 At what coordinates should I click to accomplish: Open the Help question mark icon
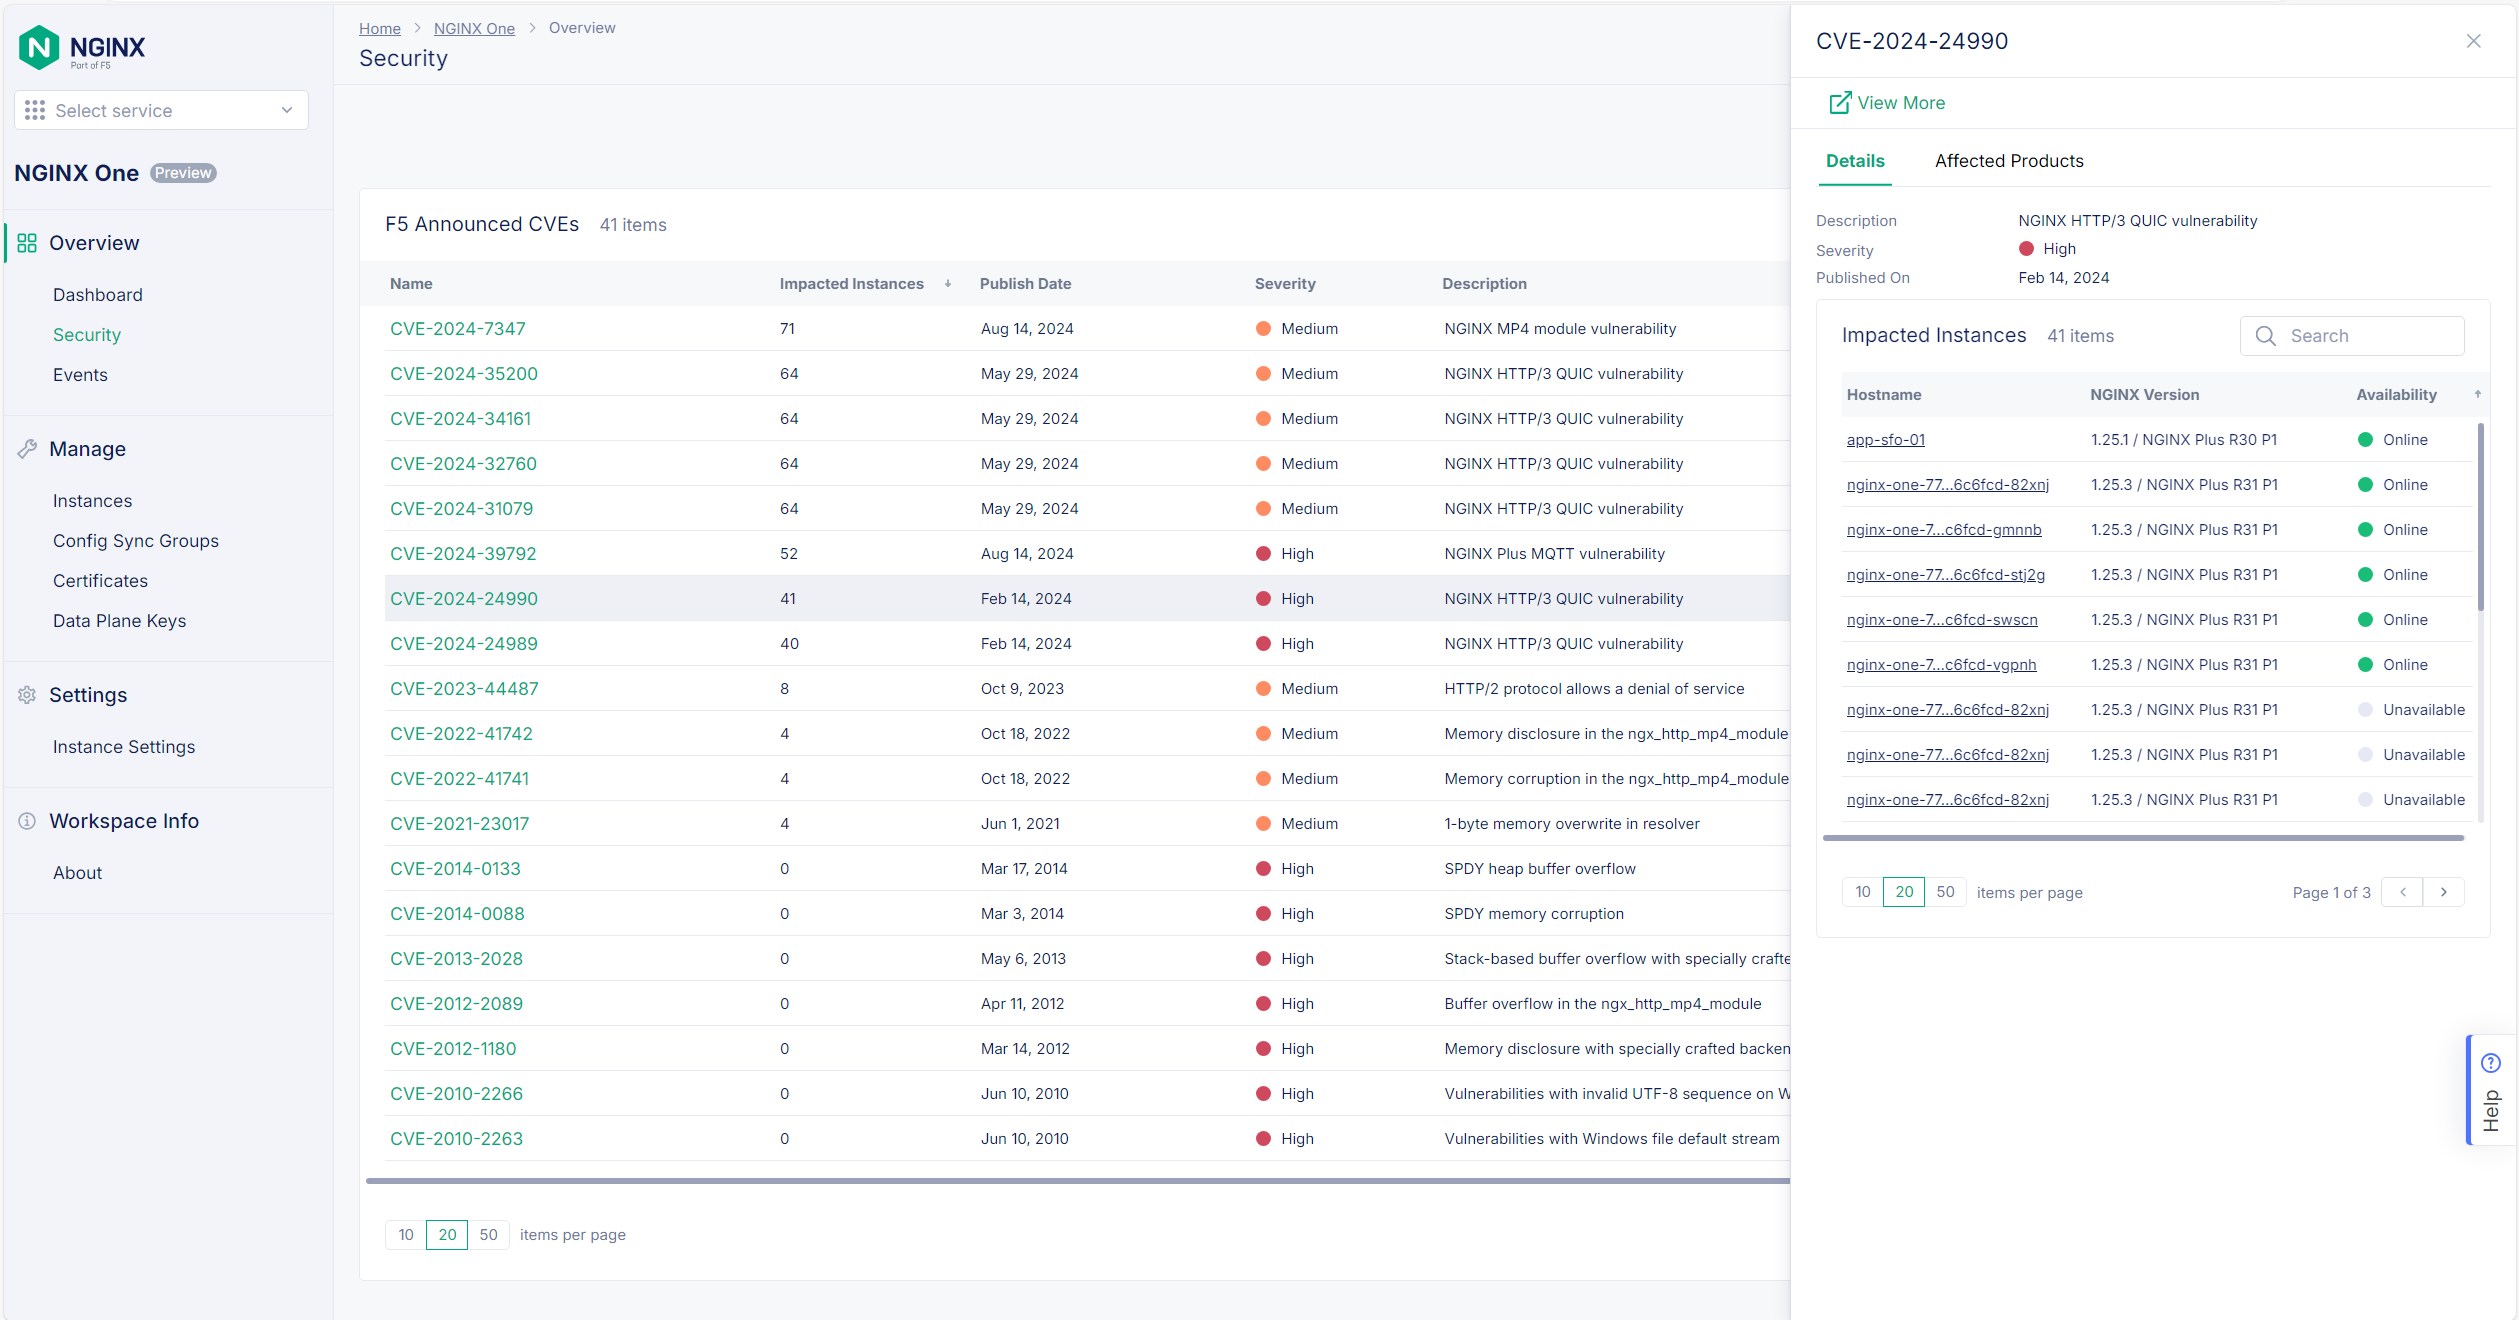pos(2490,1063)
